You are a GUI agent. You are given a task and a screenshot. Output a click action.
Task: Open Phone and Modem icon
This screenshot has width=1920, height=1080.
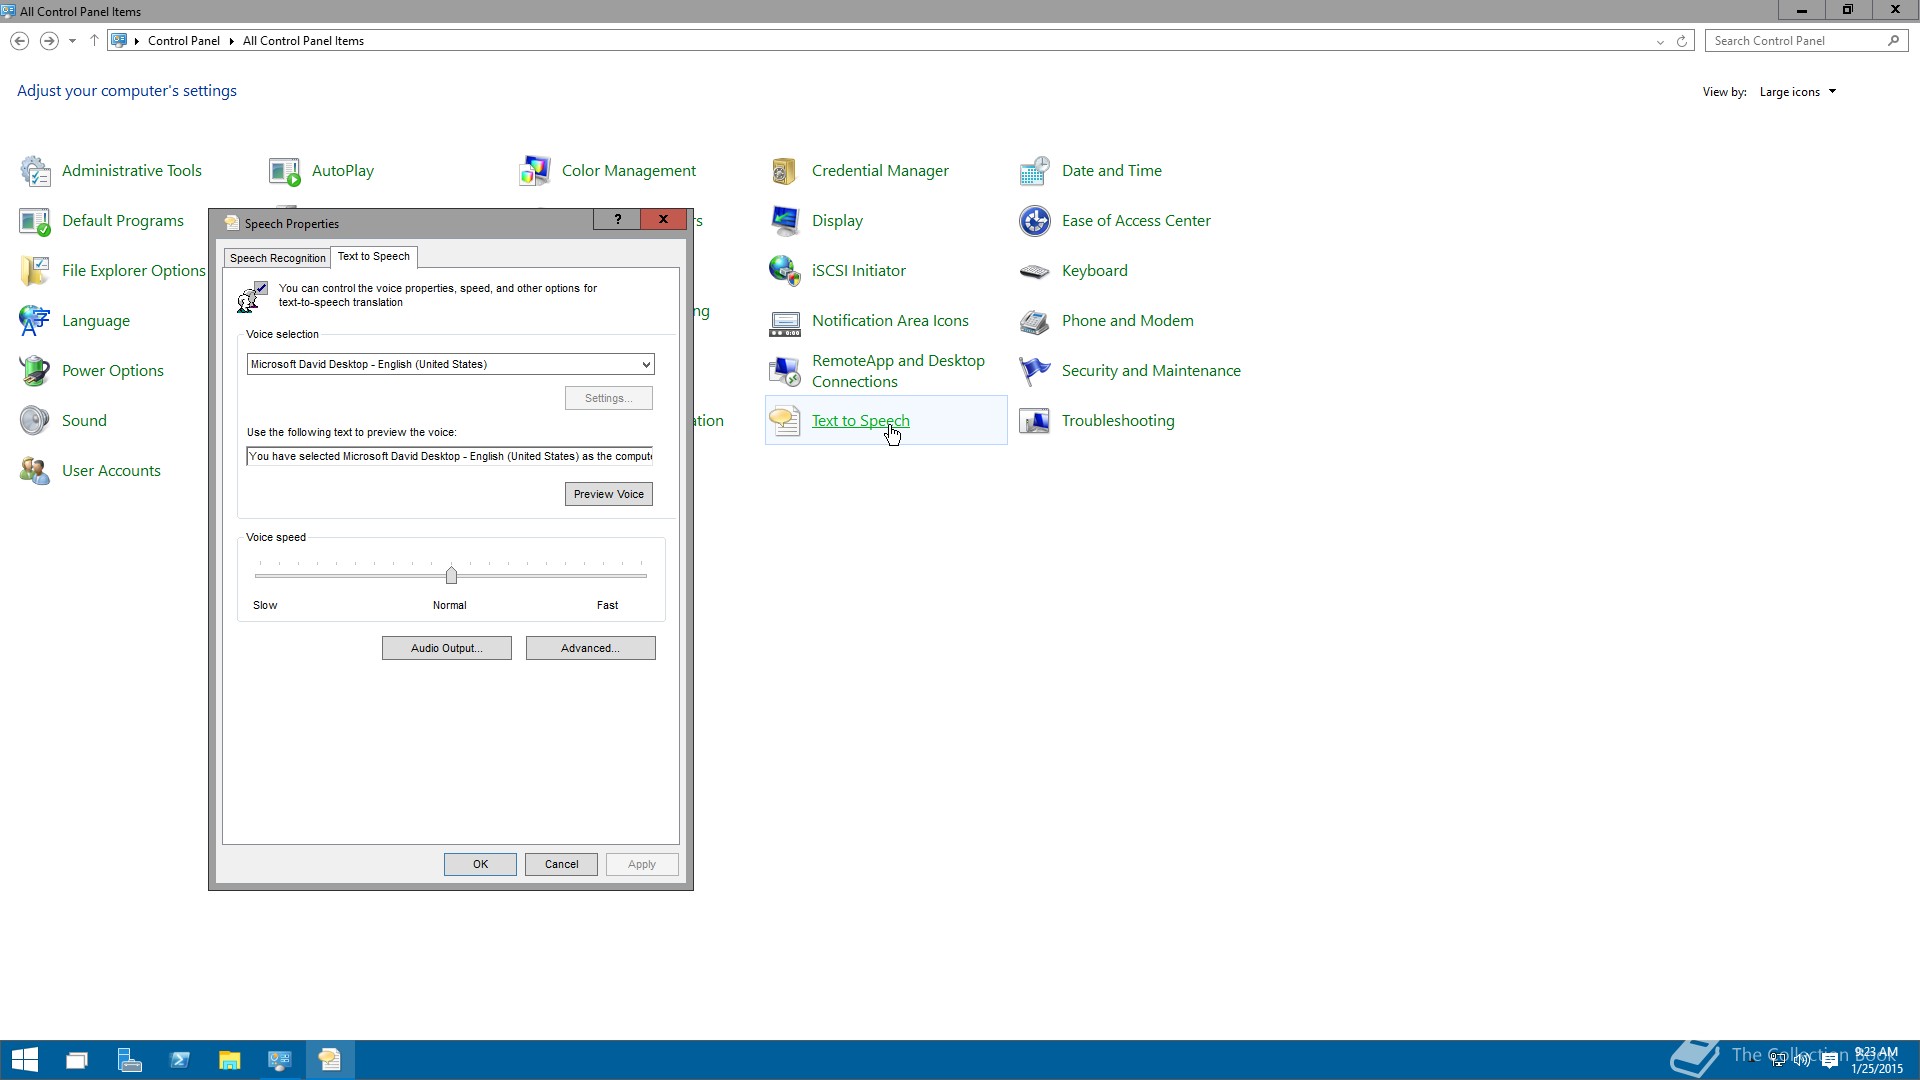1035,321
